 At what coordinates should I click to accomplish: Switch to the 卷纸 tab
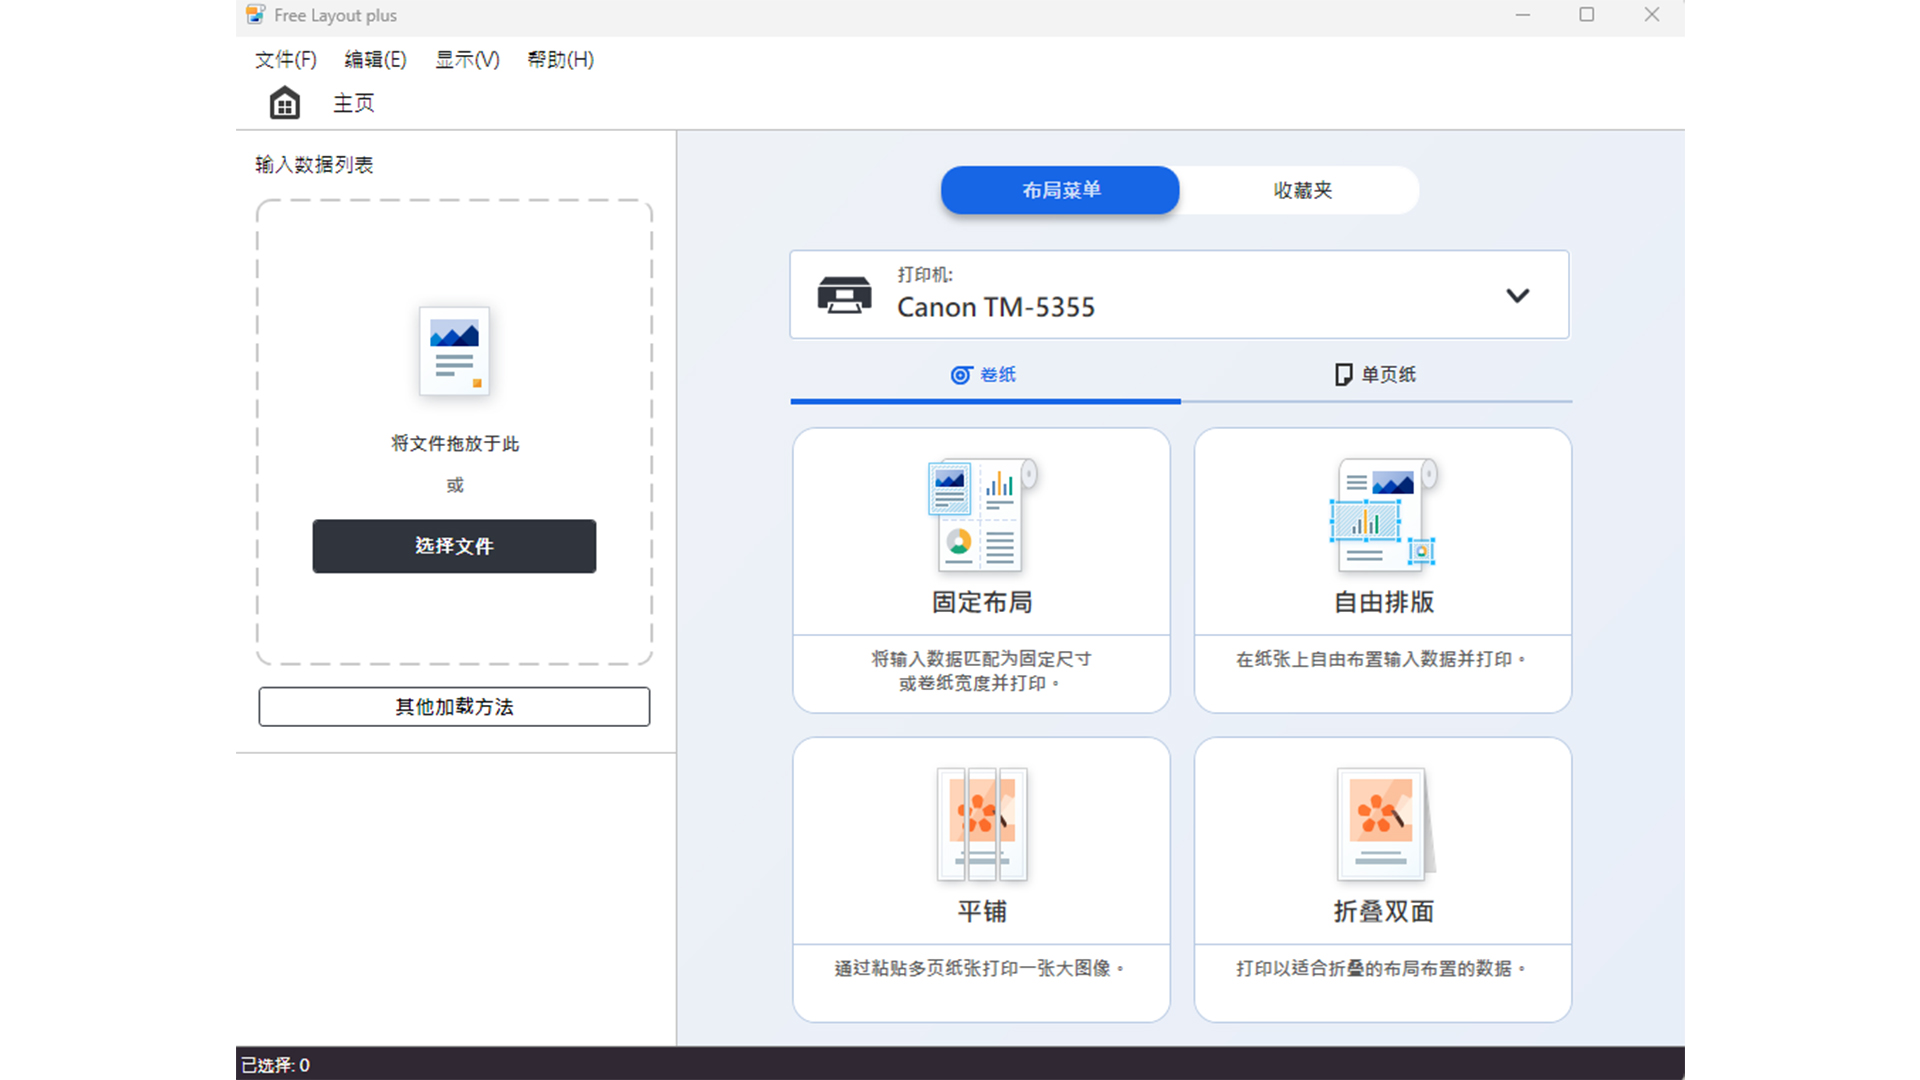[985, 376]
